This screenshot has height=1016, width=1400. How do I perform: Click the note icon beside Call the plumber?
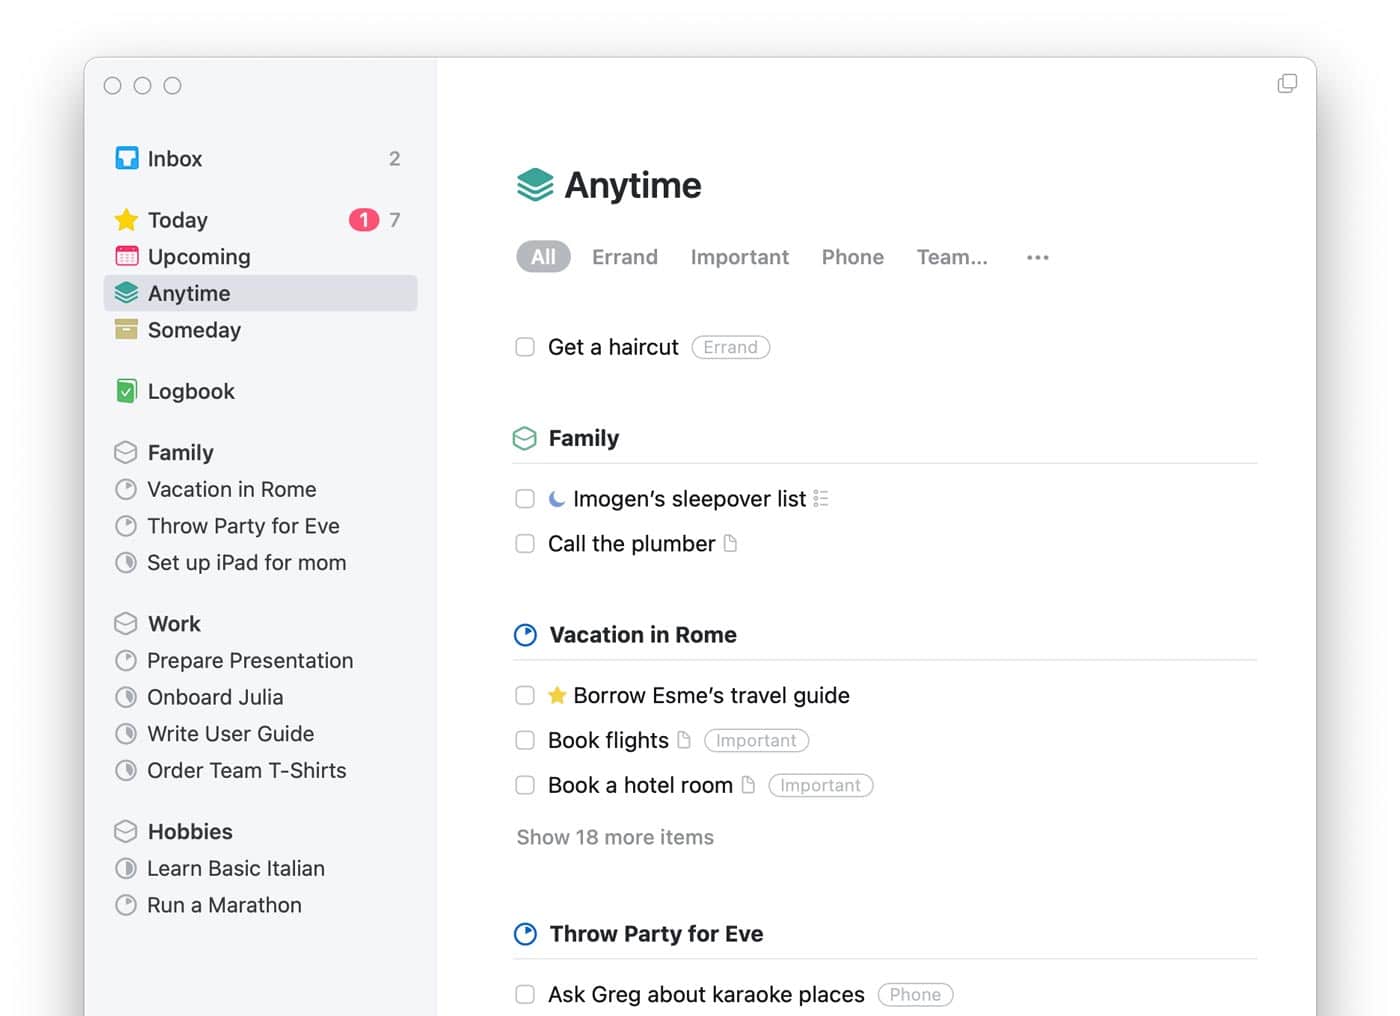click(730, 543)
